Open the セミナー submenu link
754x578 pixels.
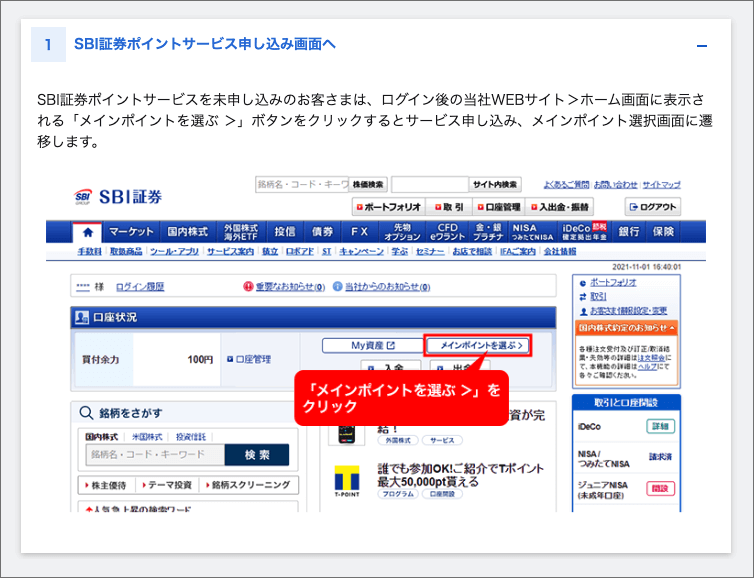(x=430, y=251)
